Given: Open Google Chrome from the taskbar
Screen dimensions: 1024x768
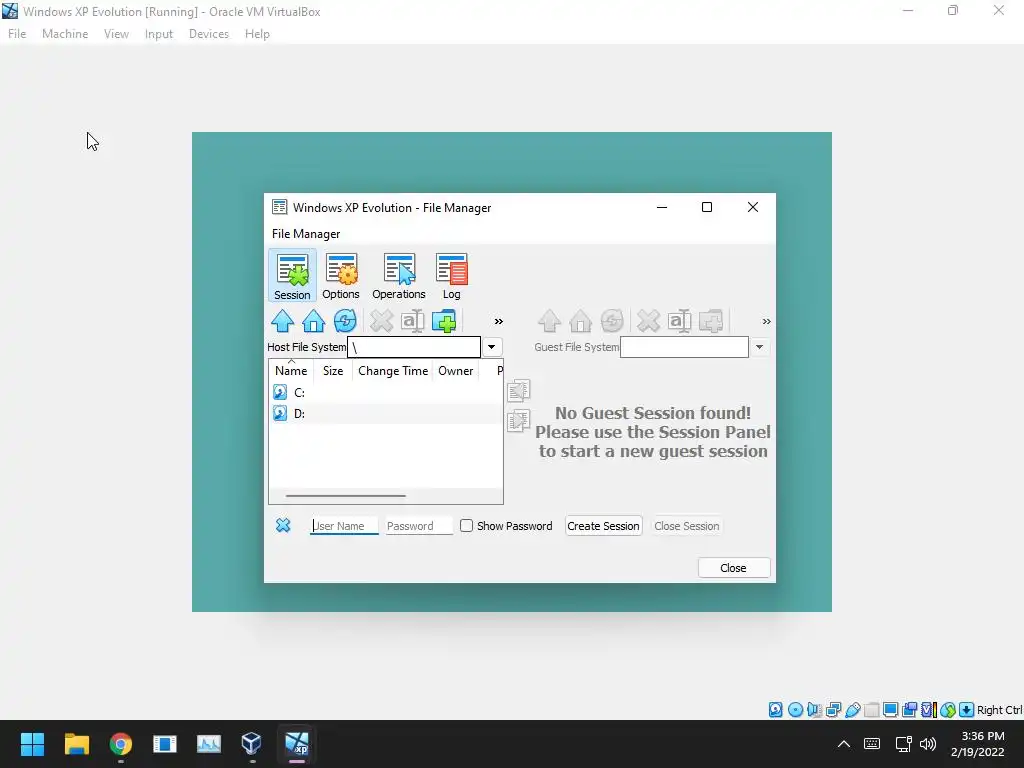Looking at the screenshot, I should coord(121,744).
